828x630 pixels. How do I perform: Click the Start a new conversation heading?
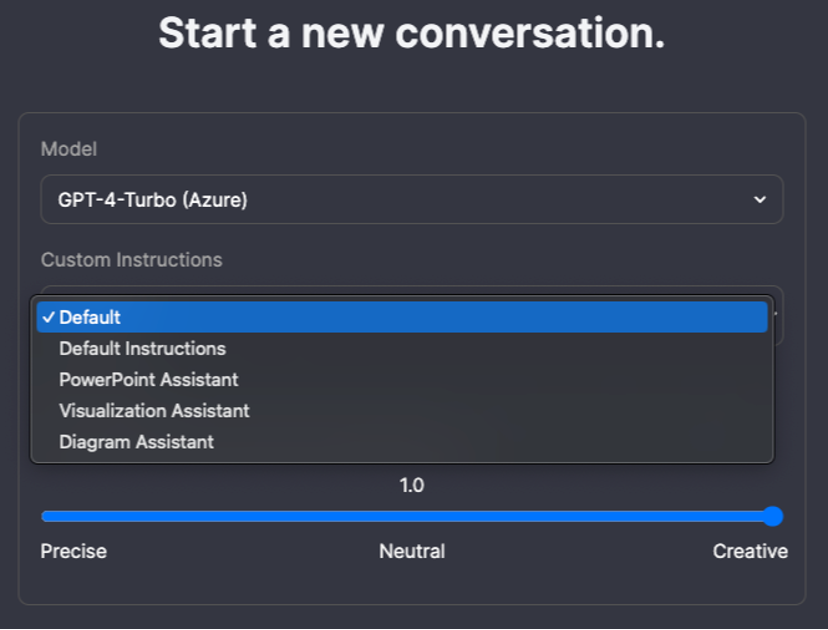tap(414, 33)
